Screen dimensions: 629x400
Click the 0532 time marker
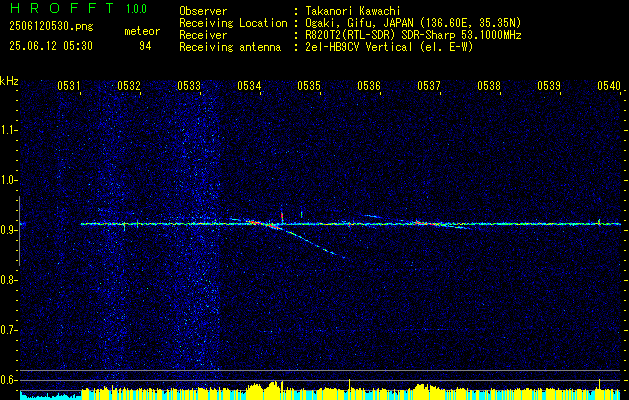pyautogui.click(x=129, y=85)
